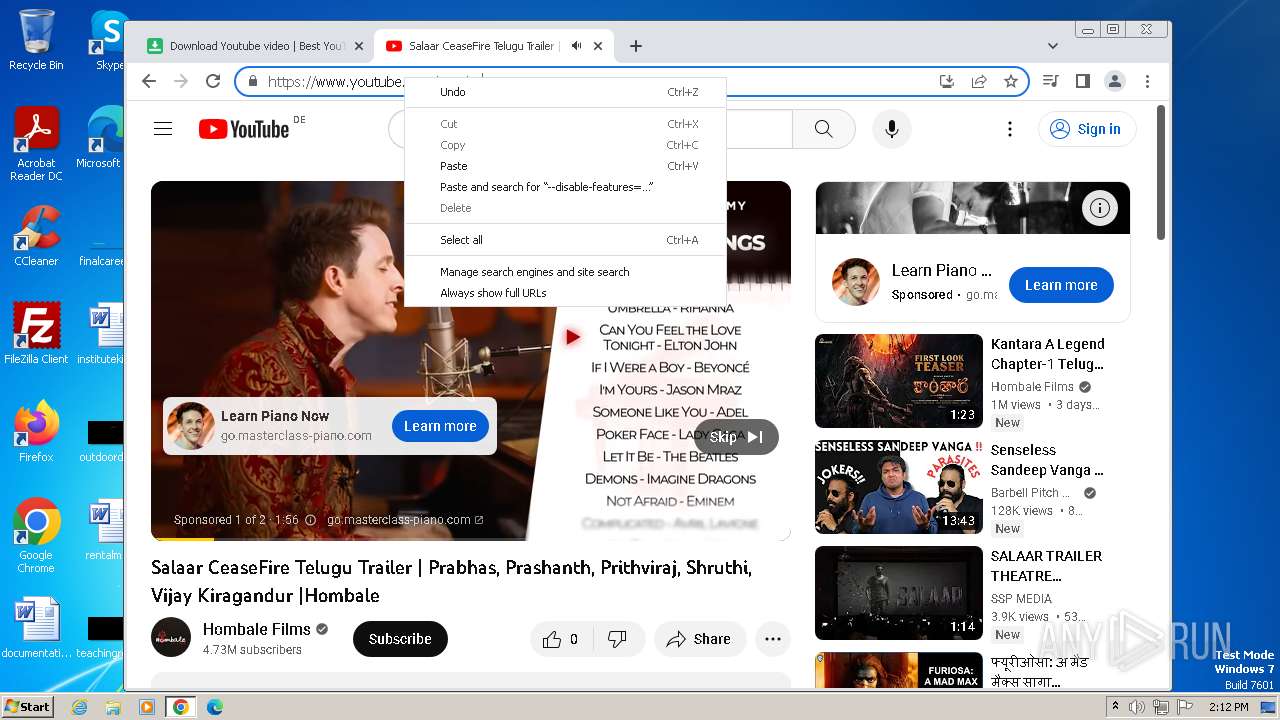Click the taskbar clock 2:12 PM
This screenshot has height=720, width=1280.
[1228, 707]
